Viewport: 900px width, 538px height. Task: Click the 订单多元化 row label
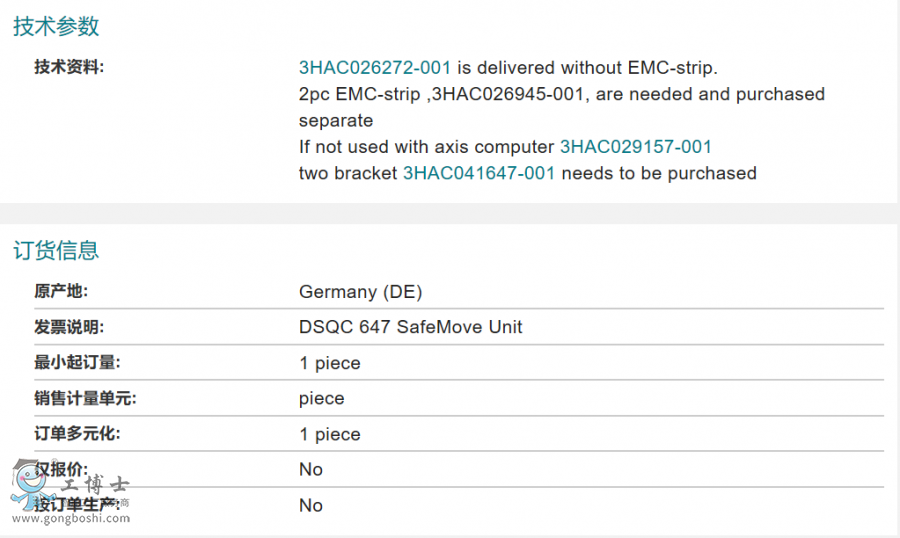coord(77,434)
